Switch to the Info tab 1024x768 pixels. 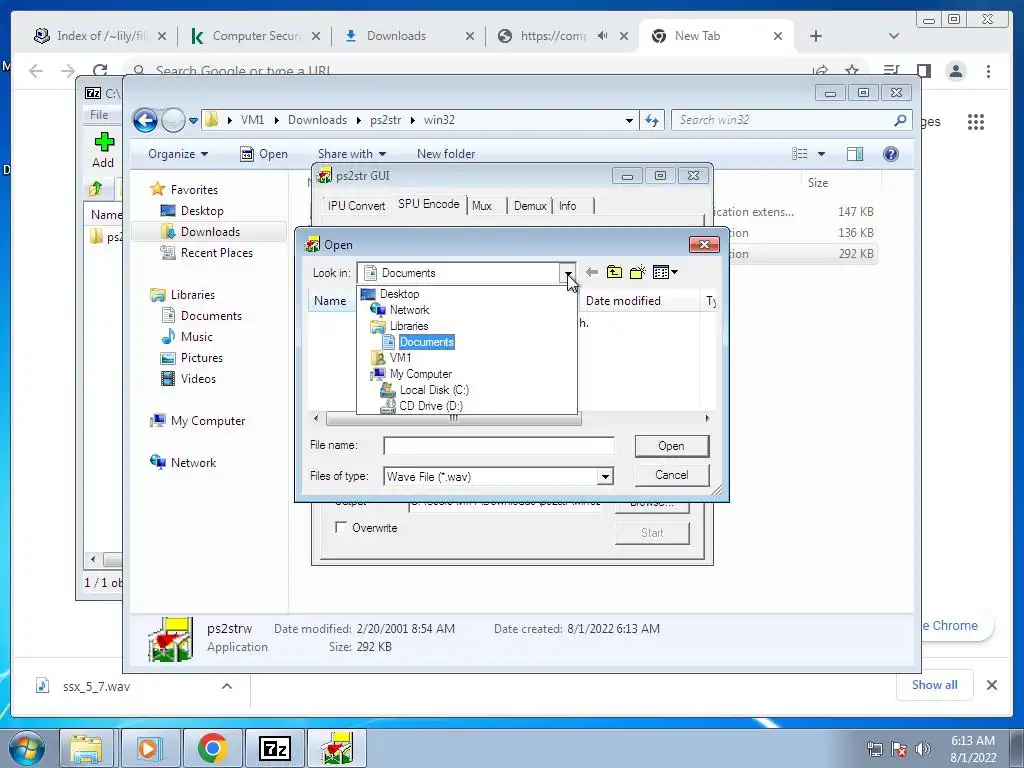(568, 206)
